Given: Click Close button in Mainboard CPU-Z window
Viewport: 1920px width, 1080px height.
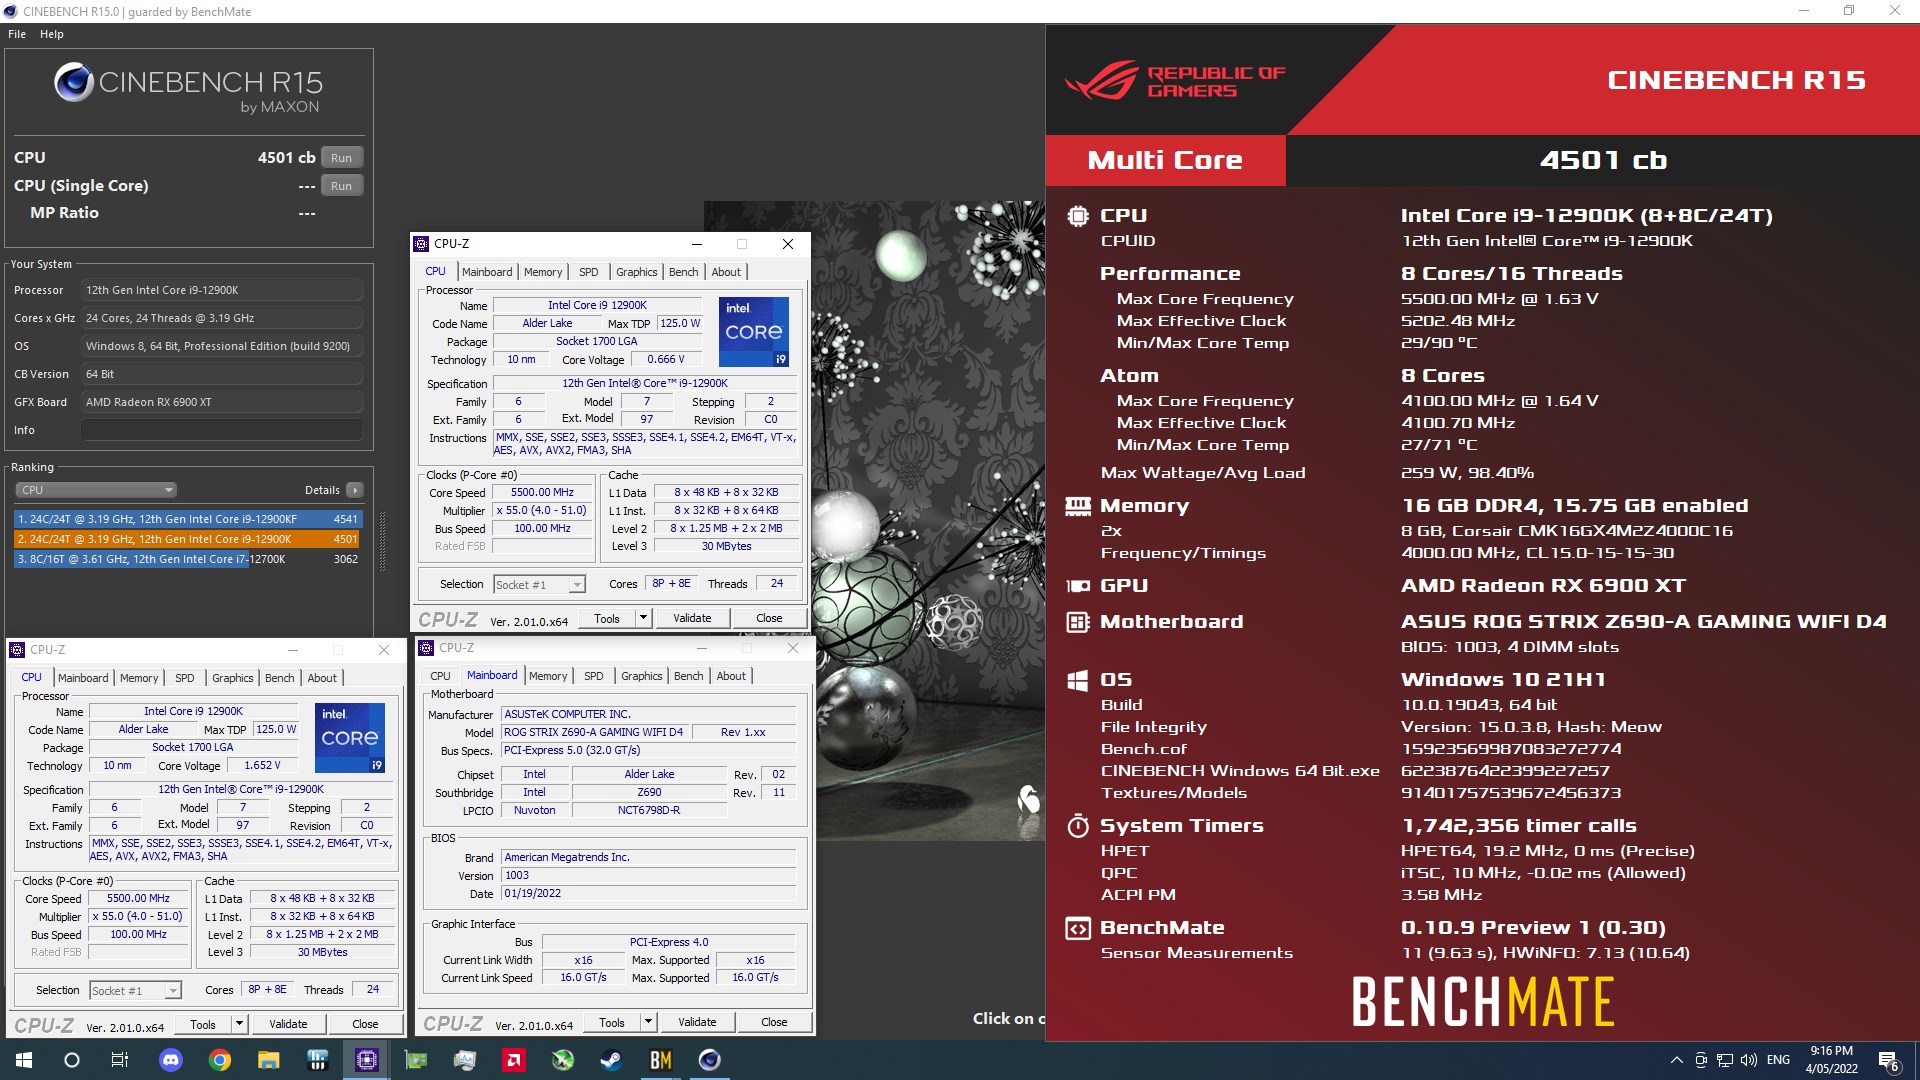Looking at the screenshot, I should [774, 1022].
